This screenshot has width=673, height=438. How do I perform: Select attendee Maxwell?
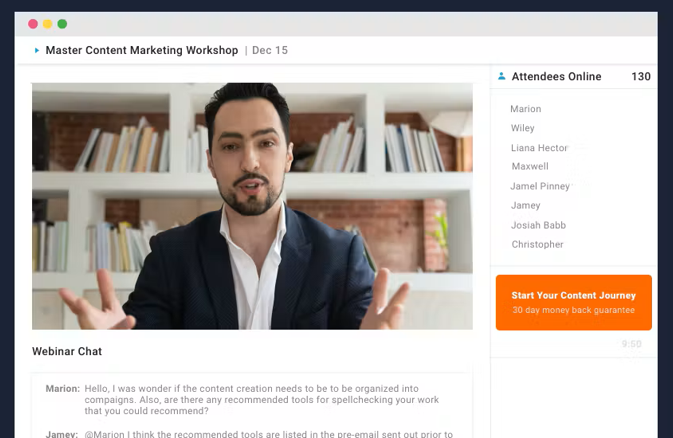(x=530, y=166)
